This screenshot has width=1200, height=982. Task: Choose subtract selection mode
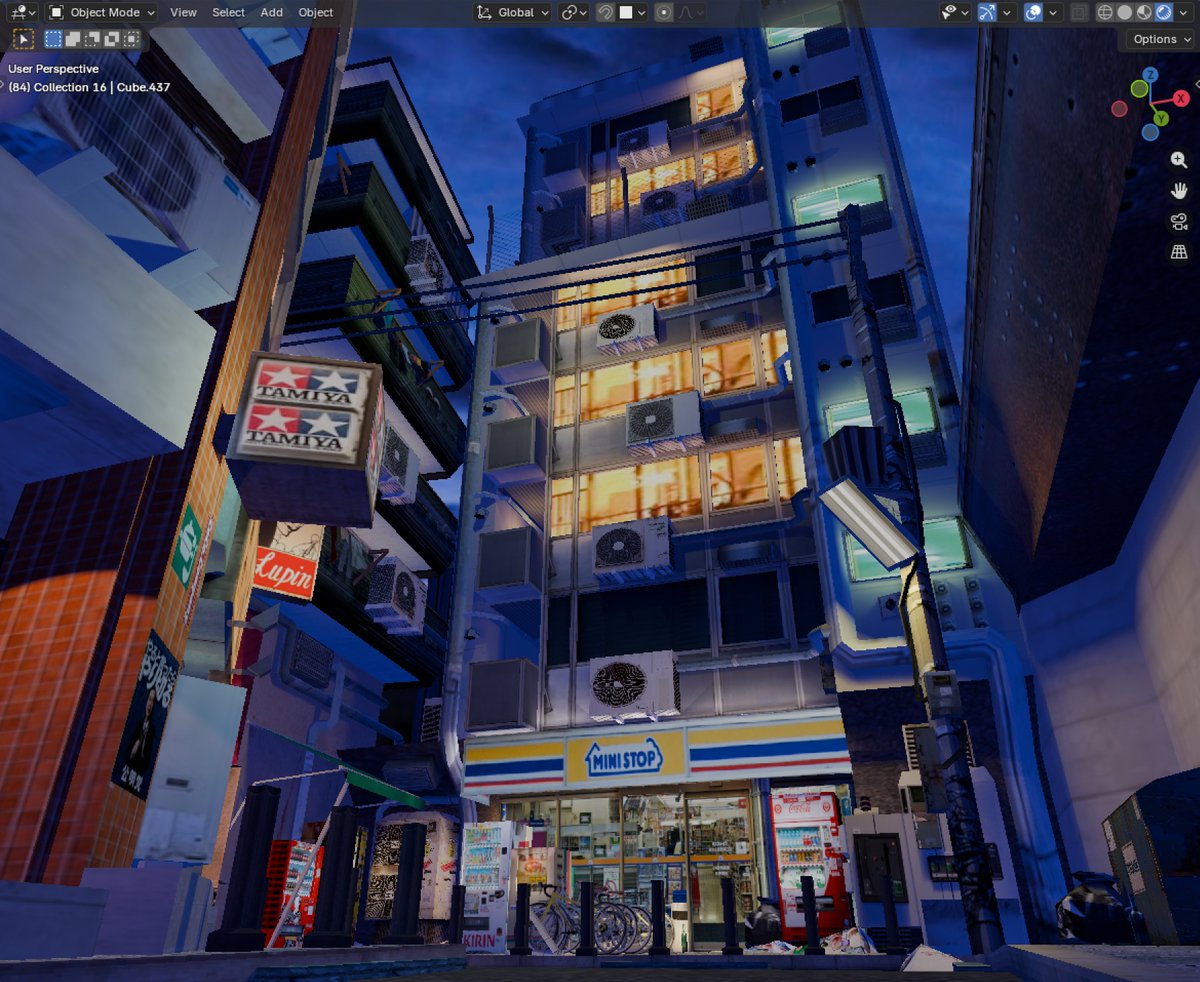coord(92,39)
